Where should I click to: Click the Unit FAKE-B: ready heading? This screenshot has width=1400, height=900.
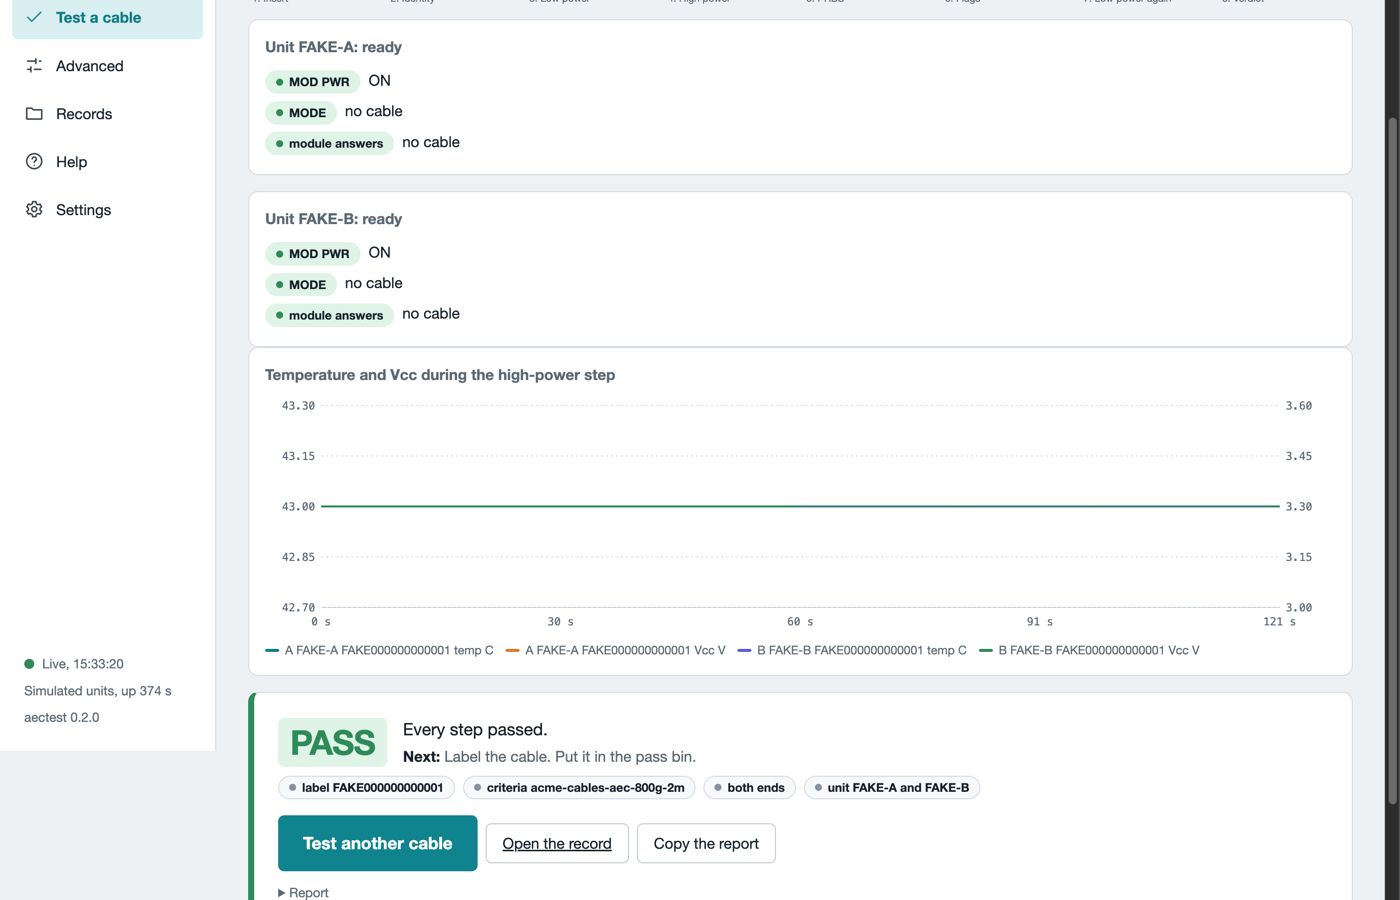pos(333,219)
